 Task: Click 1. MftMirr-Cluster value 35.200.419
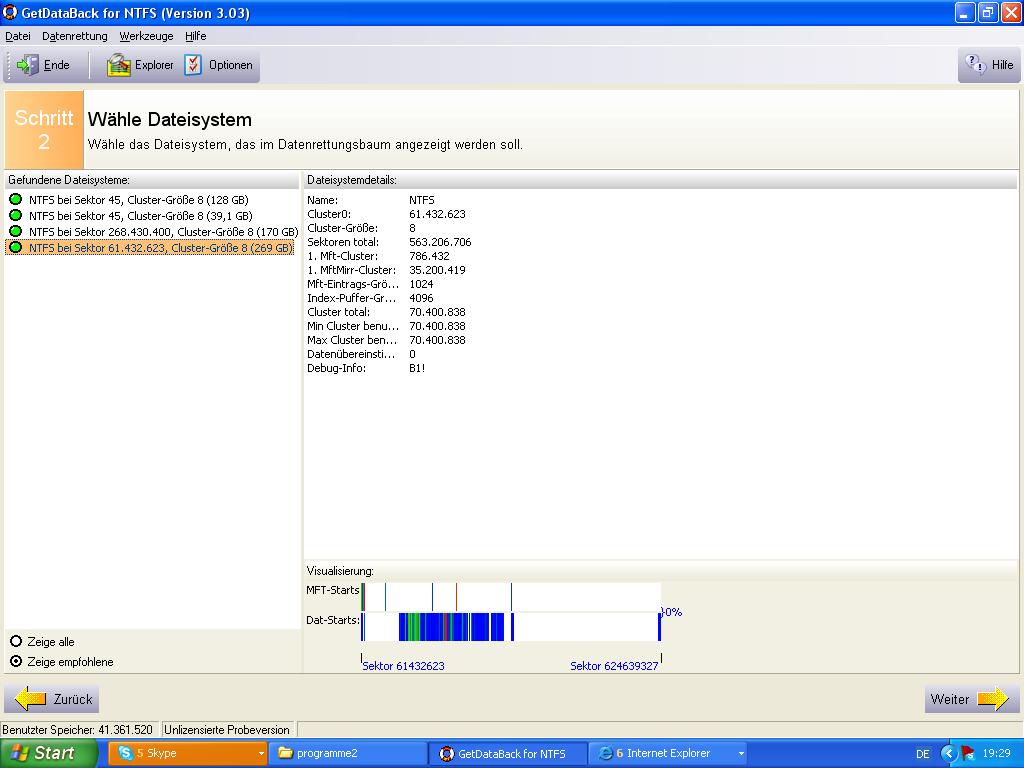[437, 270]
